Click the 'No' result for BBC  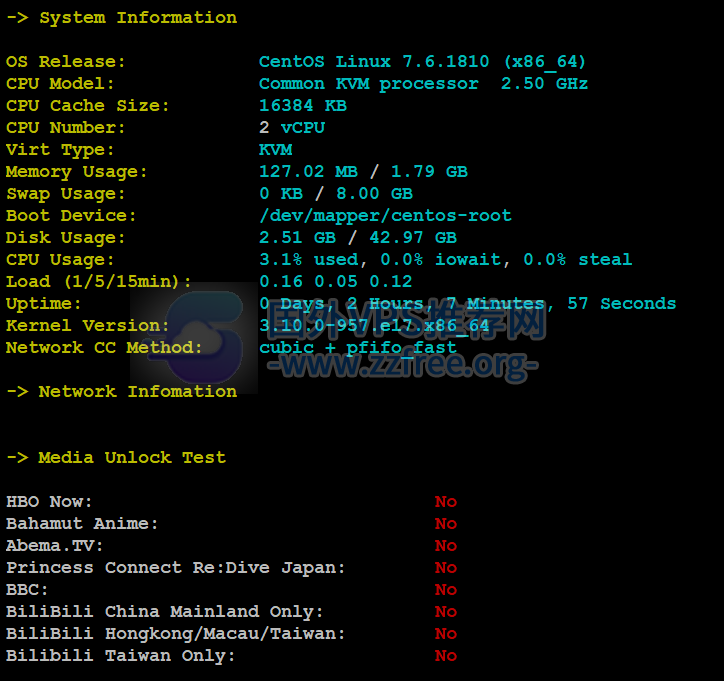pyautogui.click(x=446, y=590)
